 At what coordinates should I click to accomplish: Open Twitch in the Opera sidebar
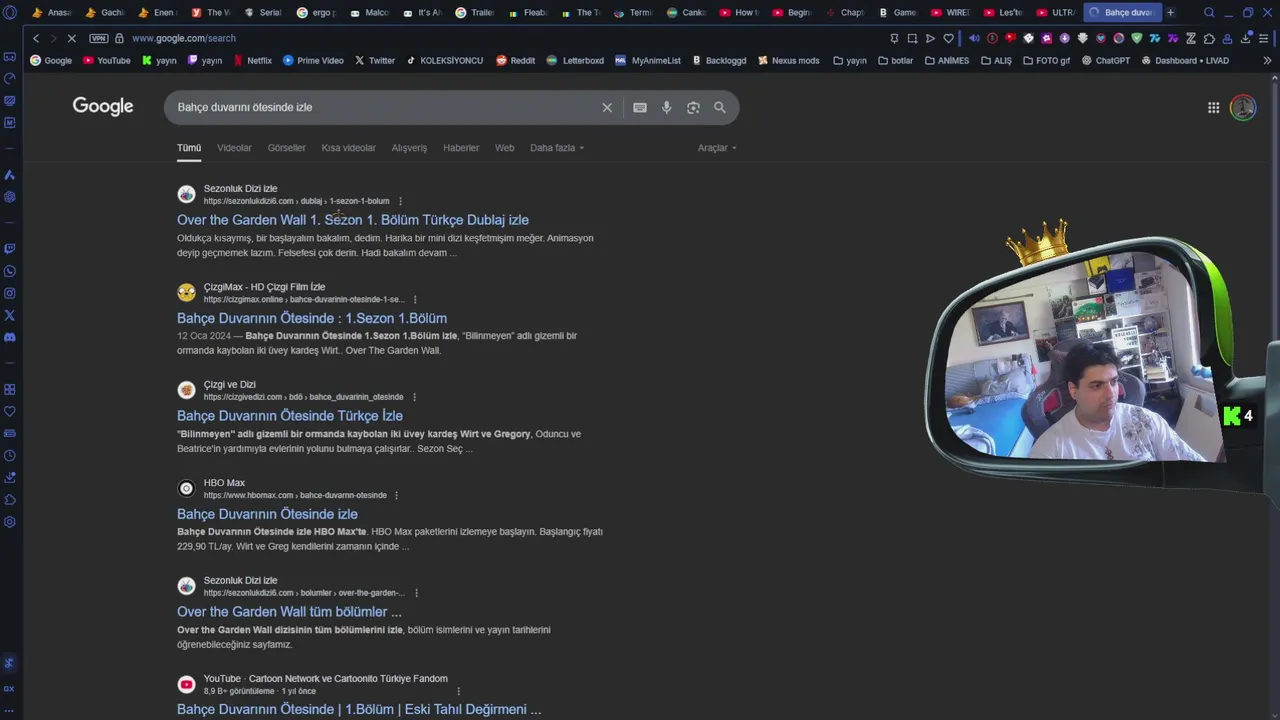[10, 249]
